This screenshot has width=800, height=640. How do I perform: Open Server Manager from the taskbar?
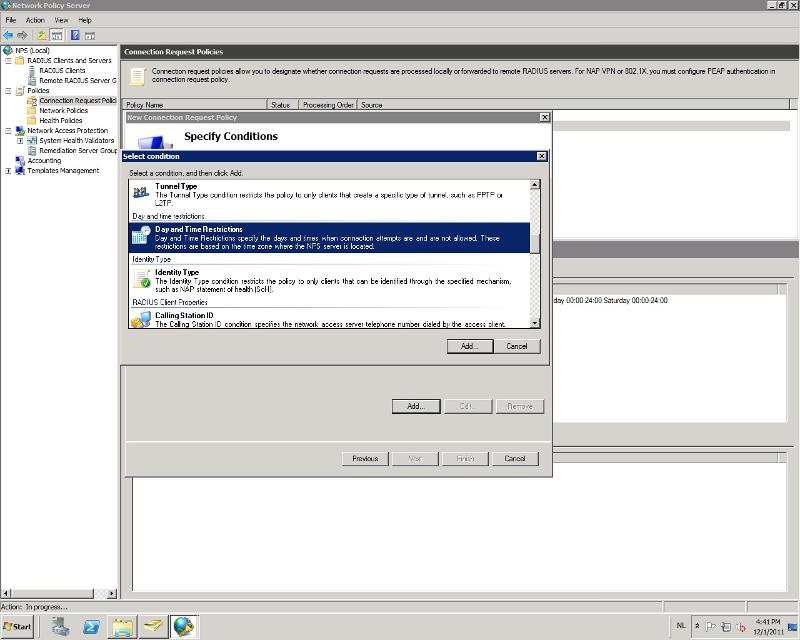60,626
